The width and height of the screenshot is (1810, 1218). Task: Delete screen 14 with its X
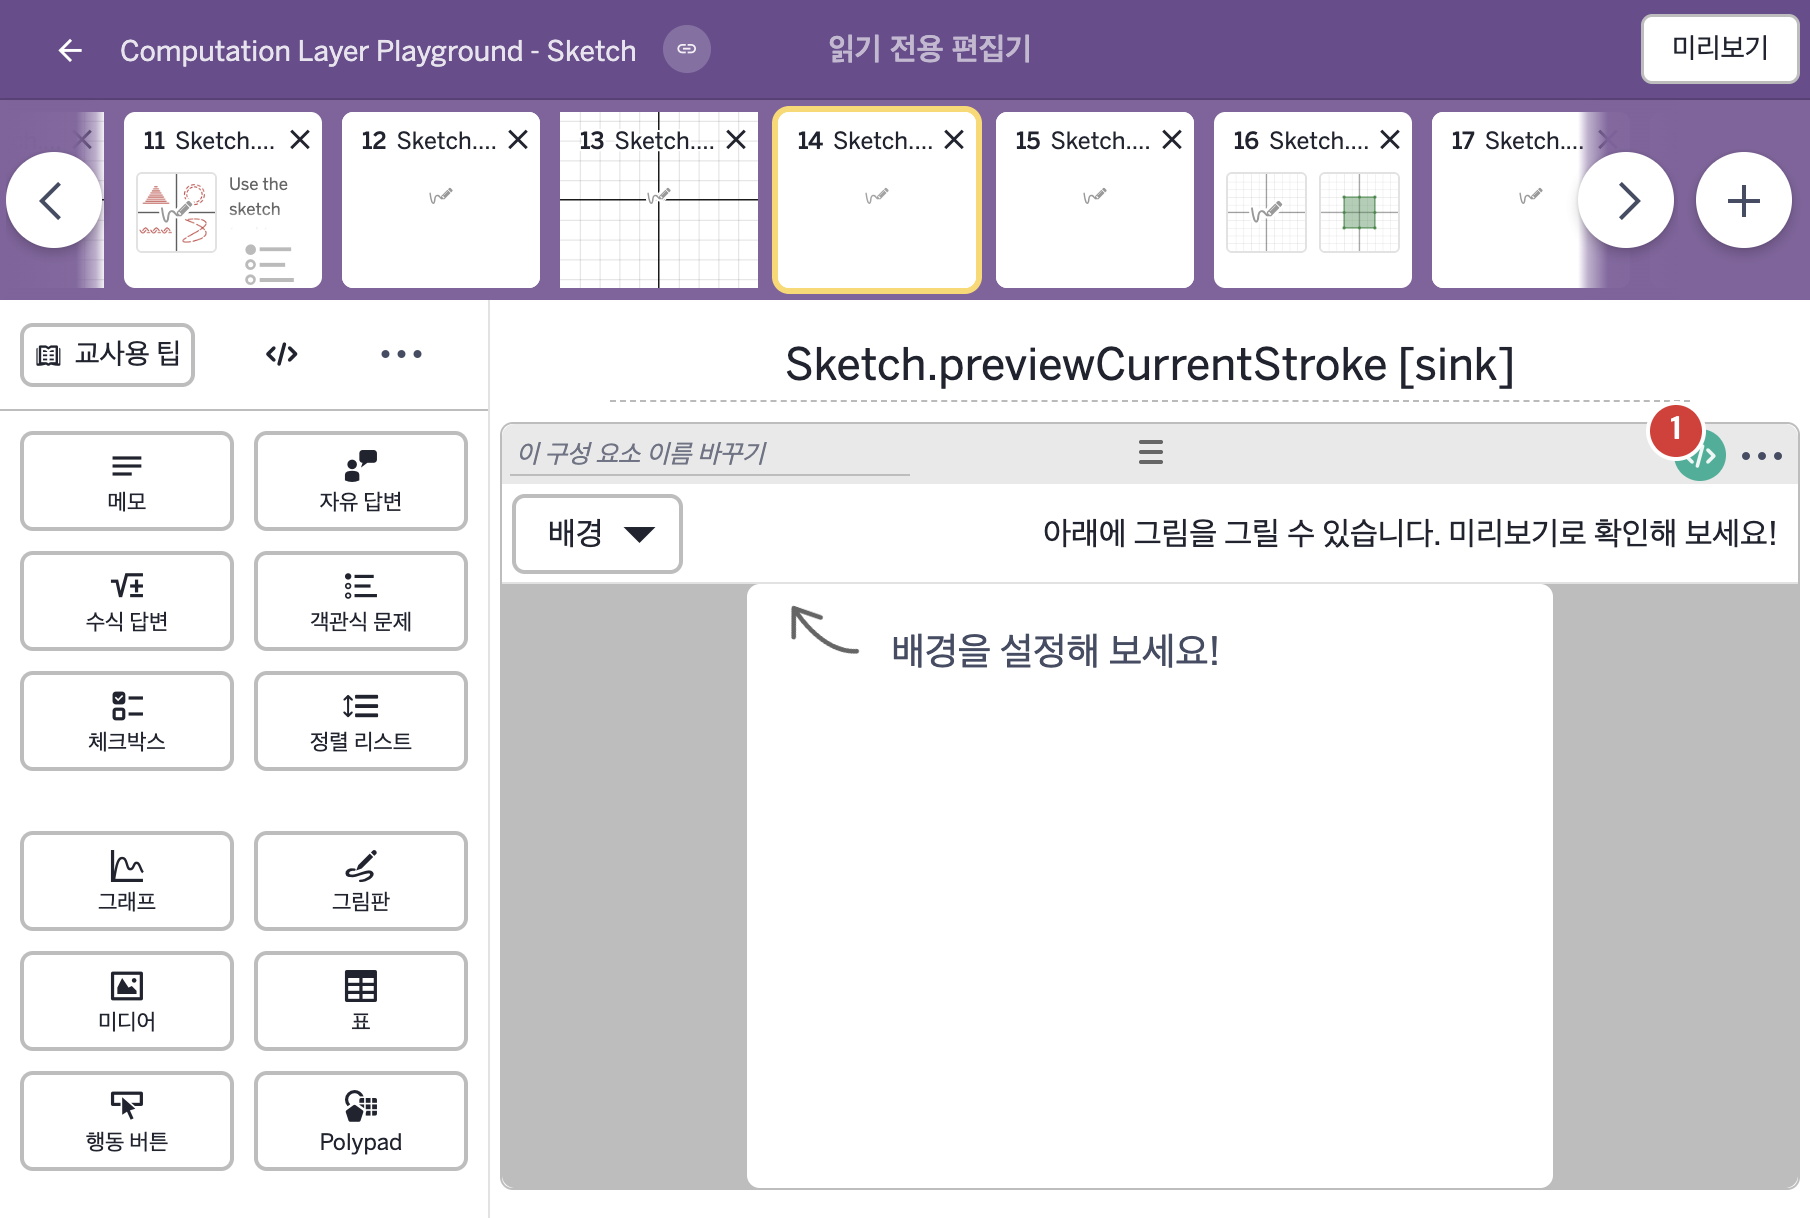point(954,140)
